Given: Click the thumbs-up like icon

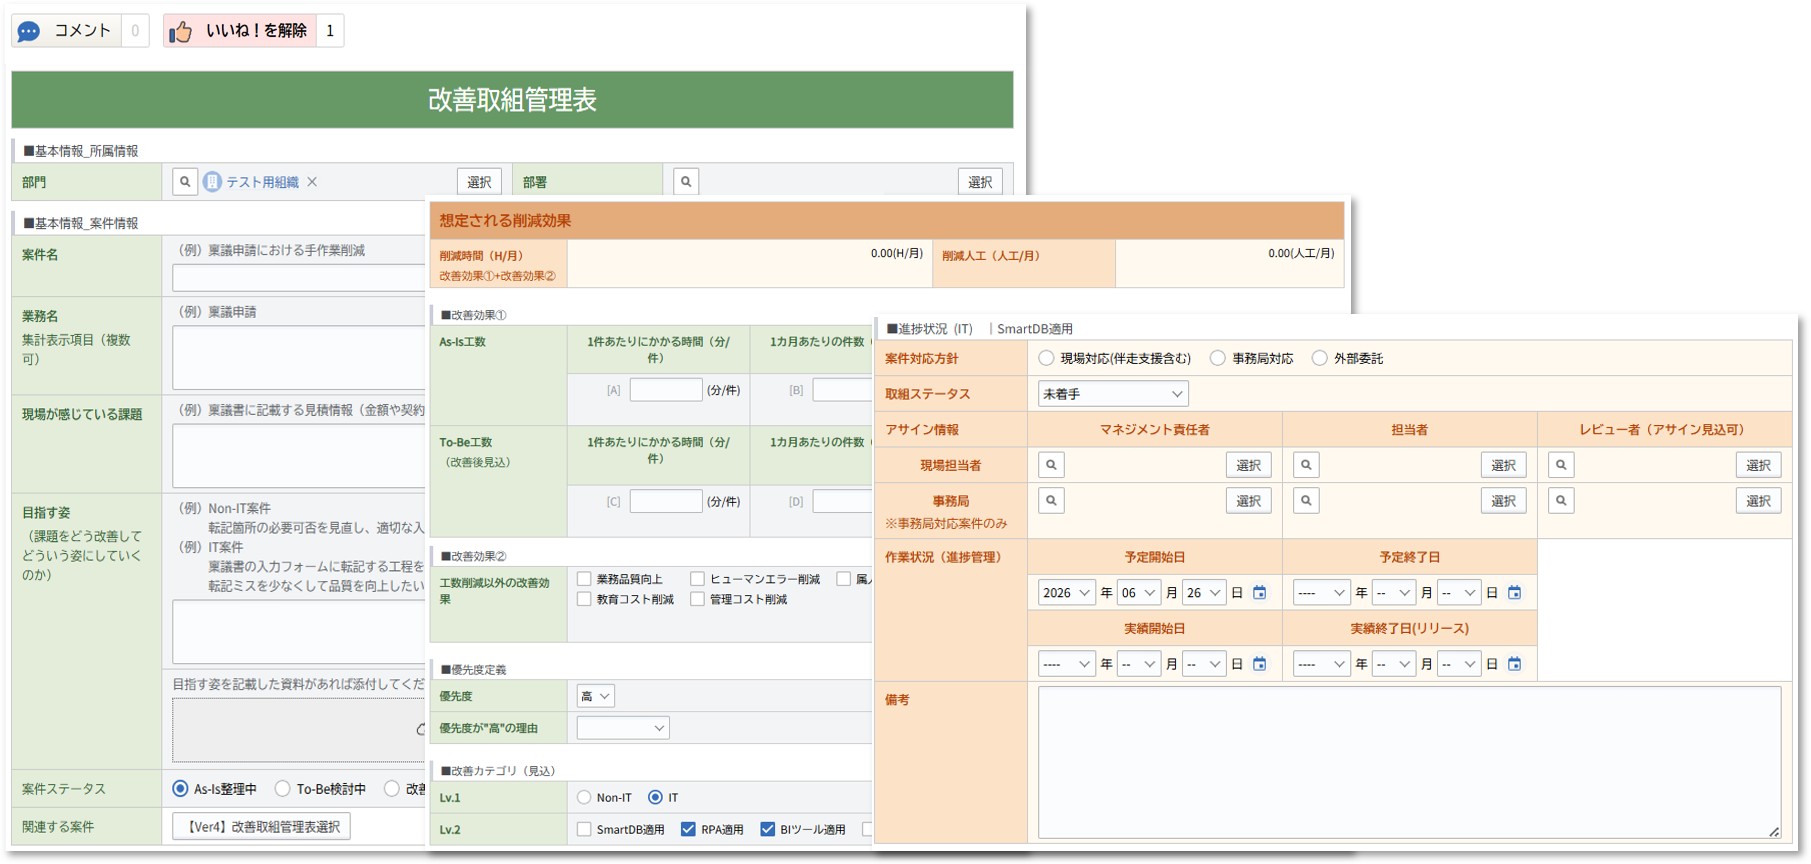Looking at the screenshot, I should pyautogui.click(x=180, y=32).
